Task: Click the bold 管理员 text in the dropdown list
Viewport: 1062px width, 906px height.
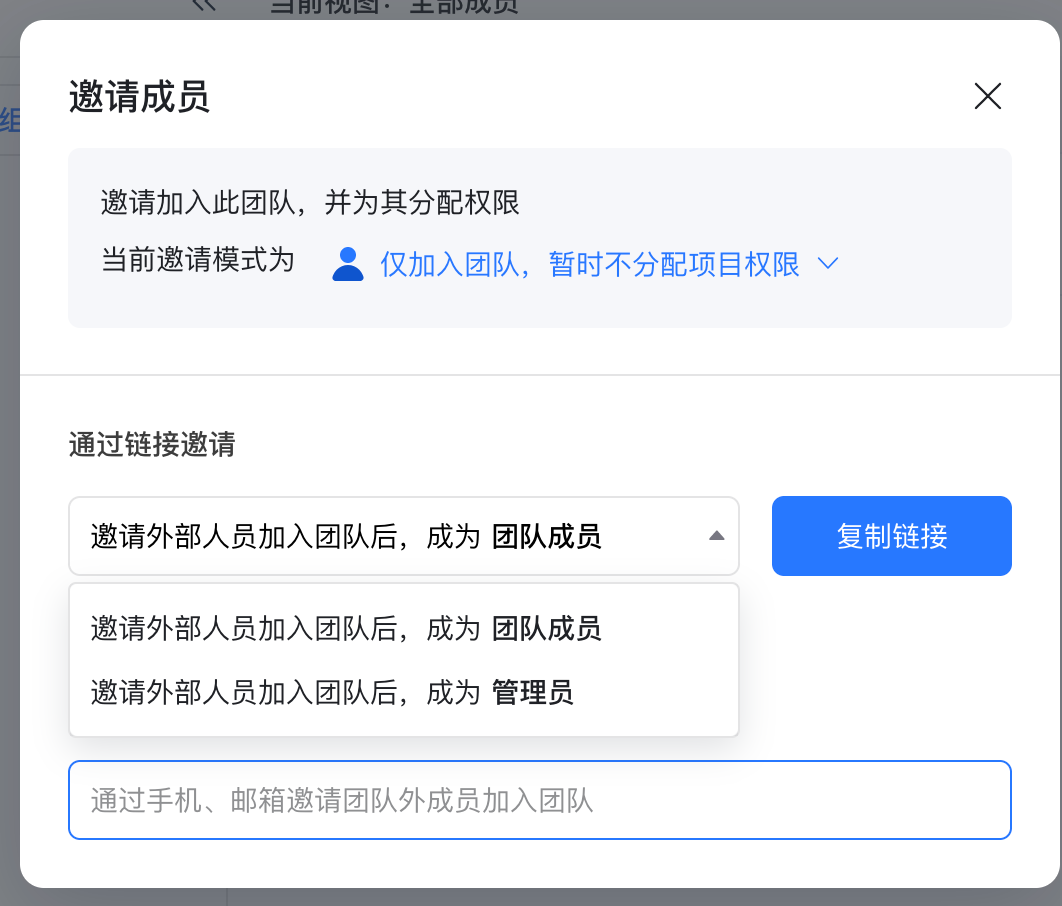Action: coord(533,692)
